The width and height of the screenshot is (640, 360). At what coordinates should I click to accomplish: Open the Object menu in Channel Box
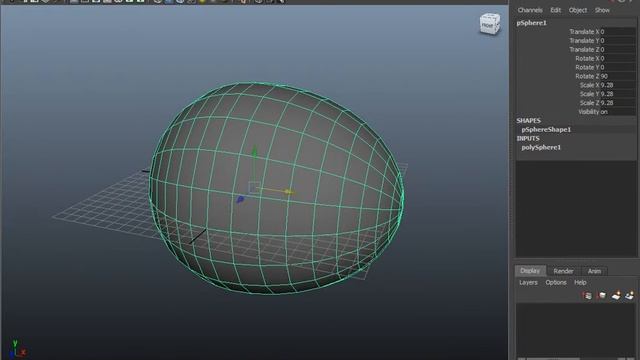click(x=578, y=10)
